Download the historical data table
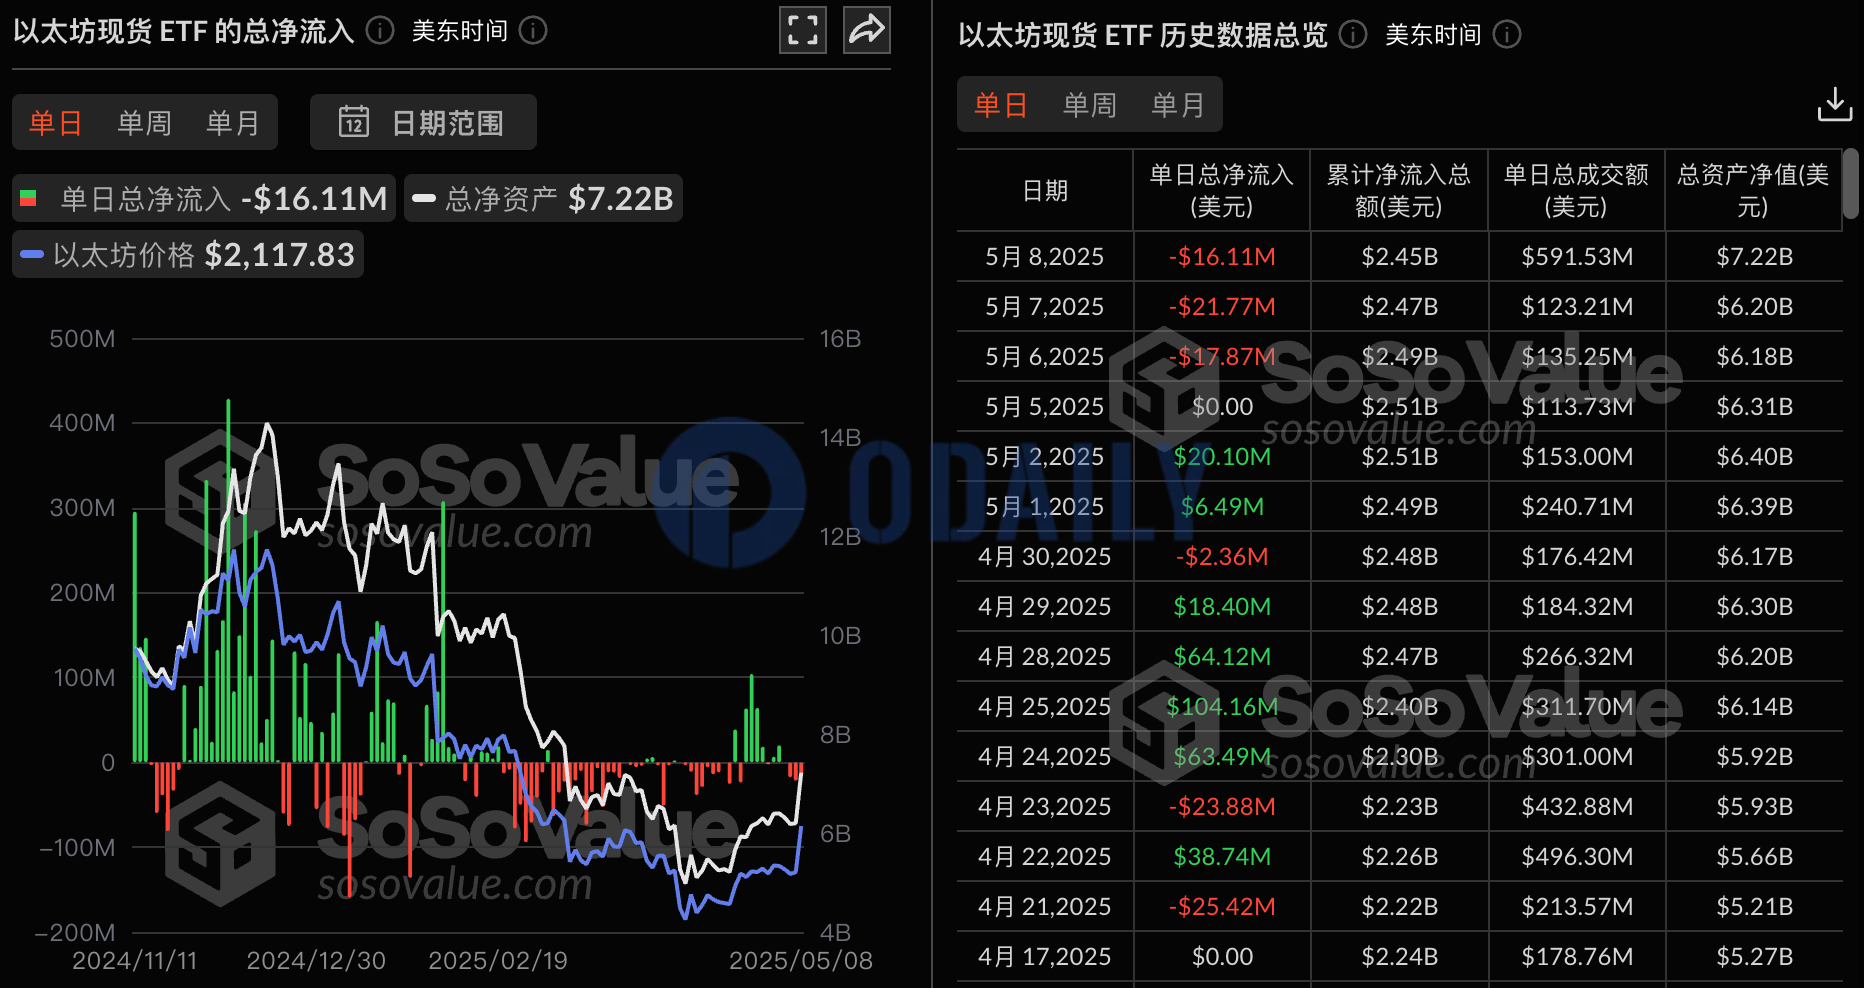 click(x=1835, y=104)
